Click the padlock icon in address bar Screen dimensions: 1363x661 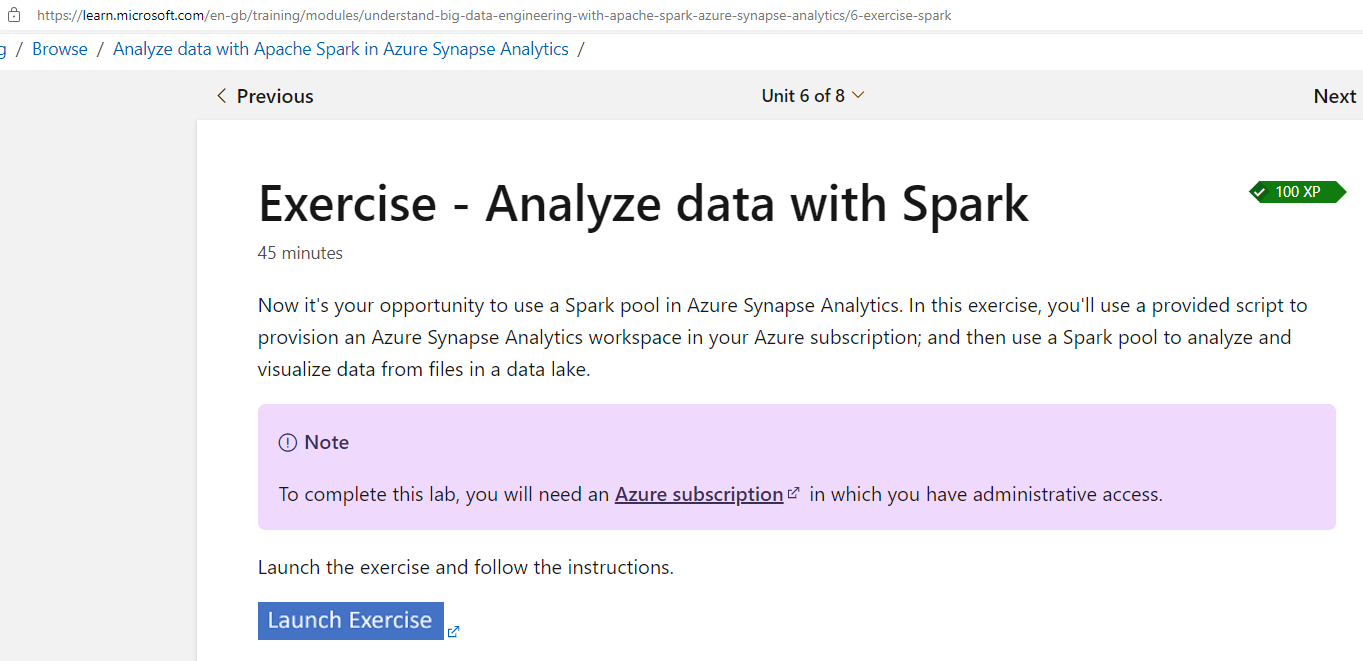pyautogui.click(x=14, y=15)
